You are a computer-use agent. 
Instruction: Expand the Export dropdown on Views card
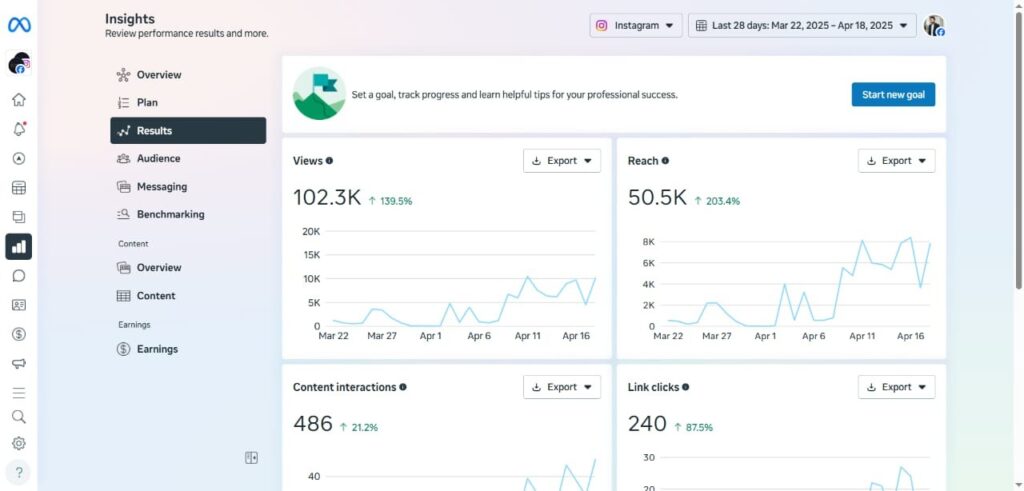pos(561,161)
